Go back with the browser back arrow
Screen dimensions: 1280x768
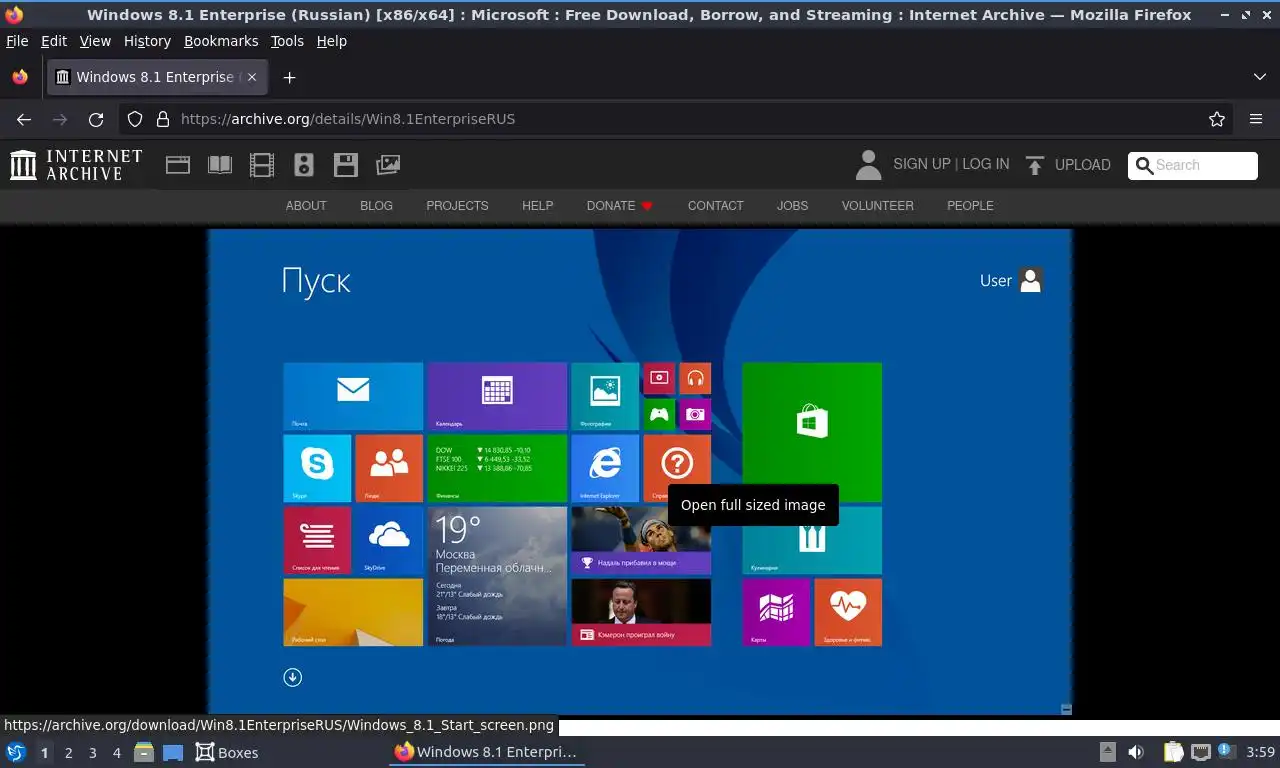[24, 119]
